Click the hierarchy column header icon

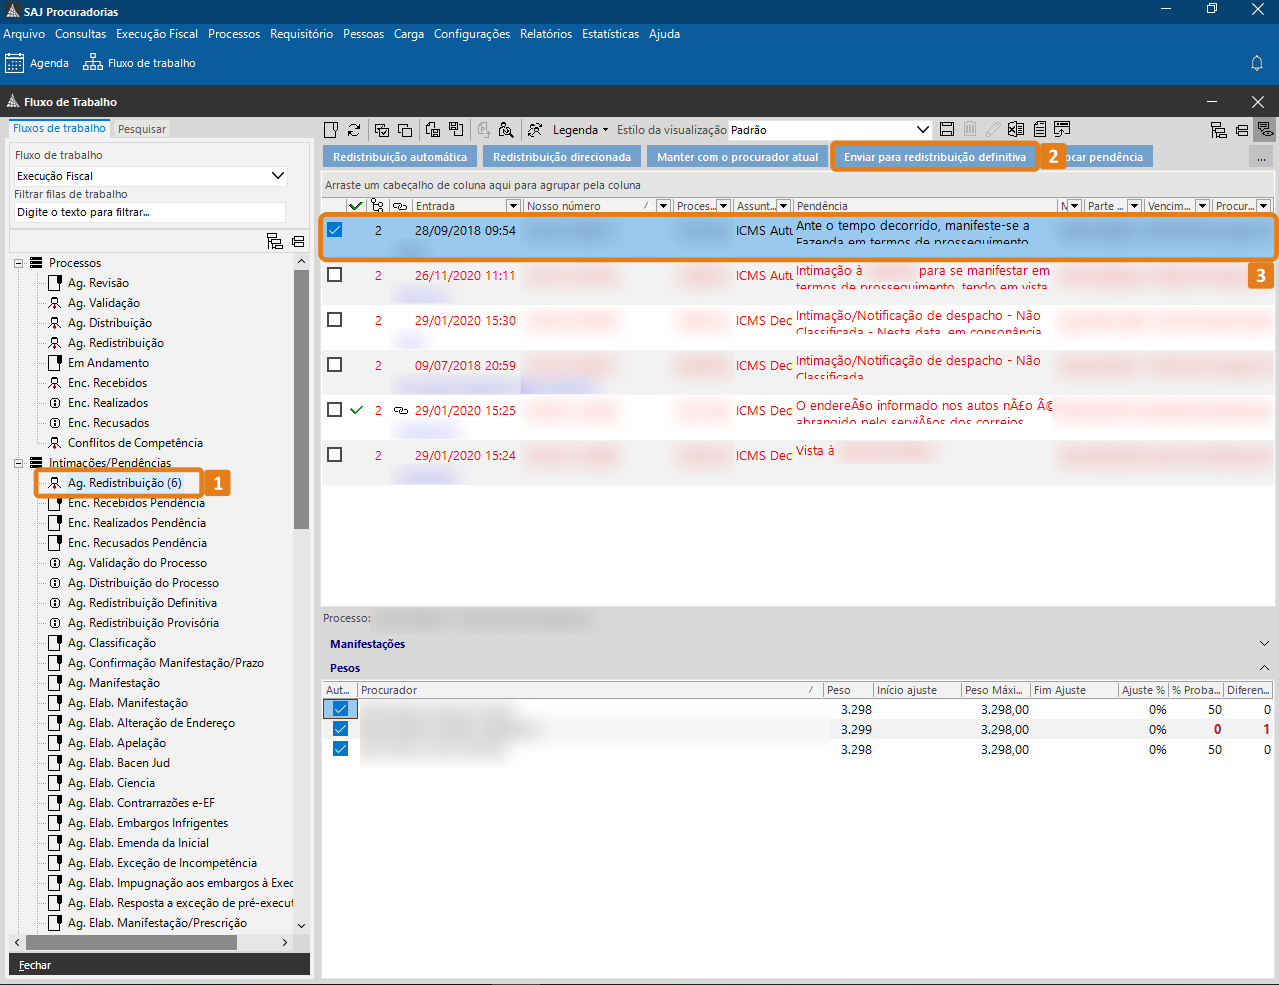pos(377,206)
